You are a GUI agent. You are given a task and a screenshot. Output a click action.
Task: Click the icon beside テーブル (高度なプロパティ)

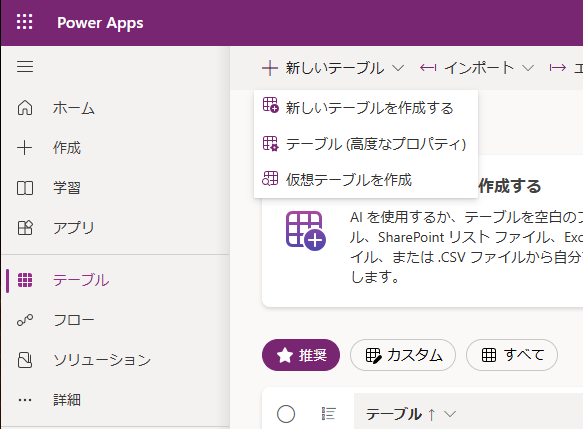pos(270,143)
